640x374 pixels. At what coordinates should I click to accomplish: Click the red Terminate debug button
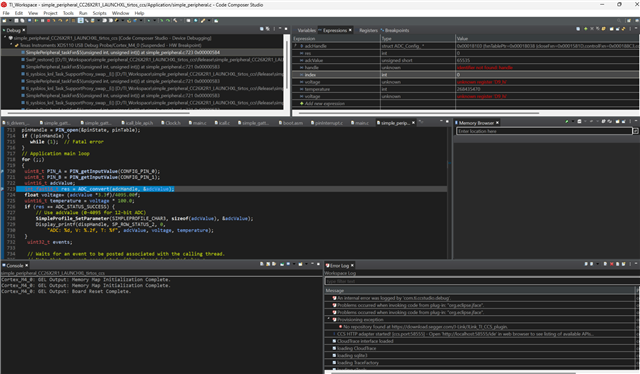click(48, 20)
